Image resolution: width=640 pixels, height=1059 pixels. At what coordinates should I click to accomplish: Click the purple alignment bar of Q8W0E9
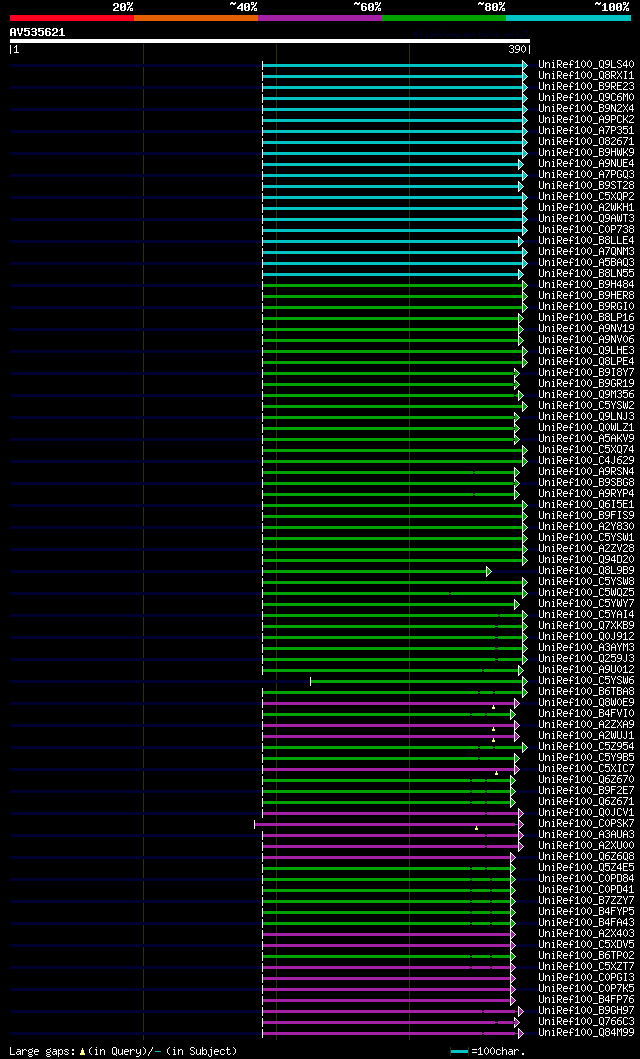tap(390, 703)
